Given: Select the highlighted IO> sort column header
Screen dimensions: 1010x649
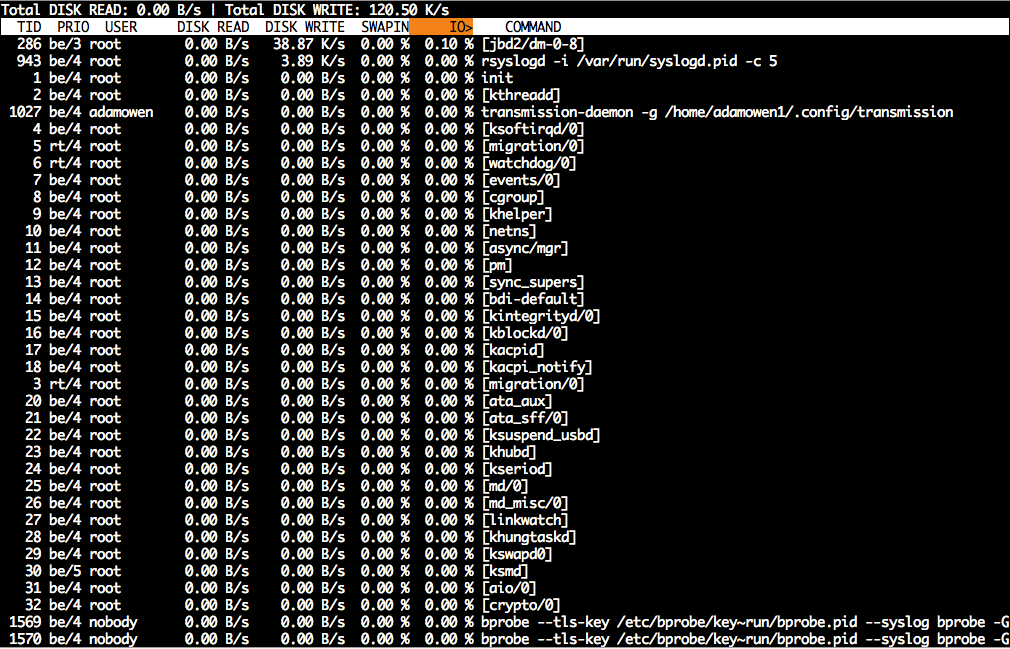Looking at the screenshot, I should coord(442,27).
